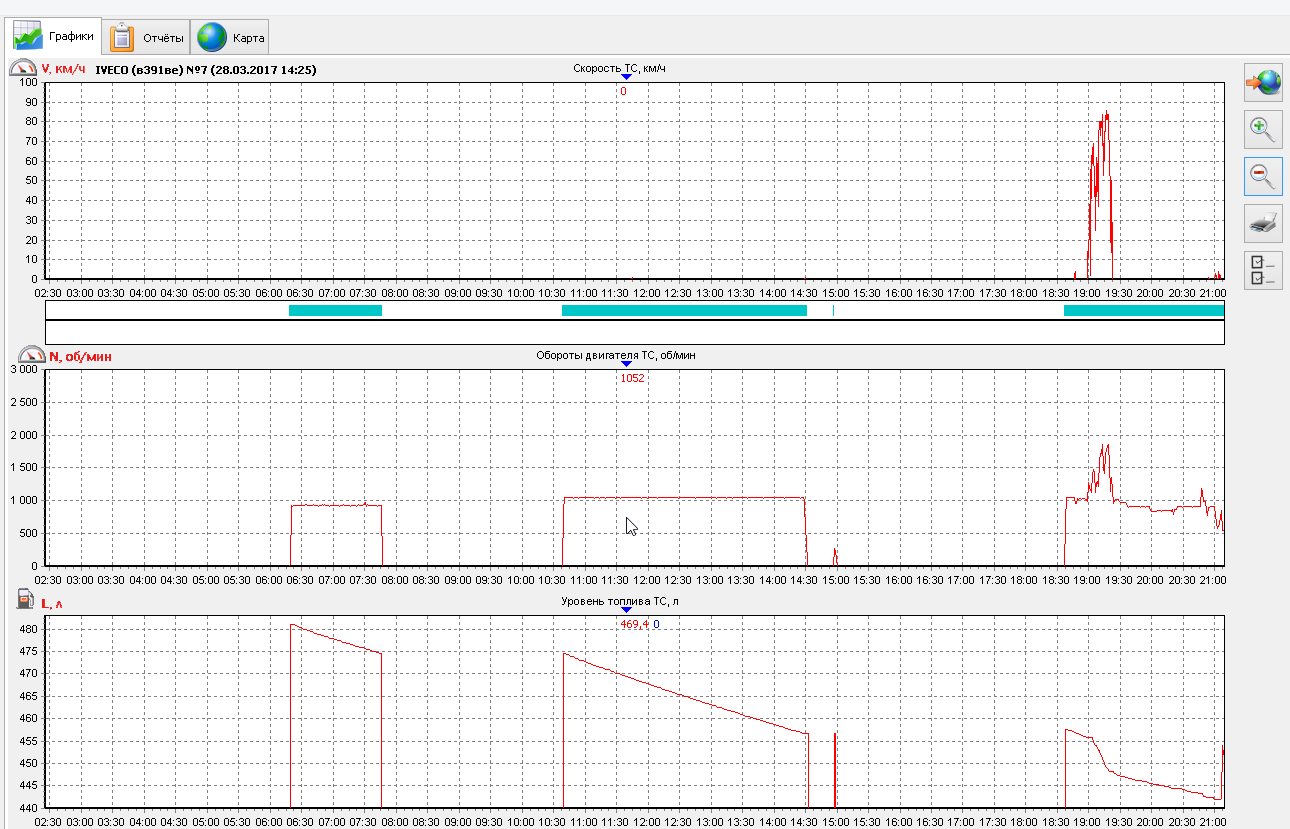The image size is (1290, 829).
Task: Print the charts using the printer icon
Action: [x=1263, y=223]
